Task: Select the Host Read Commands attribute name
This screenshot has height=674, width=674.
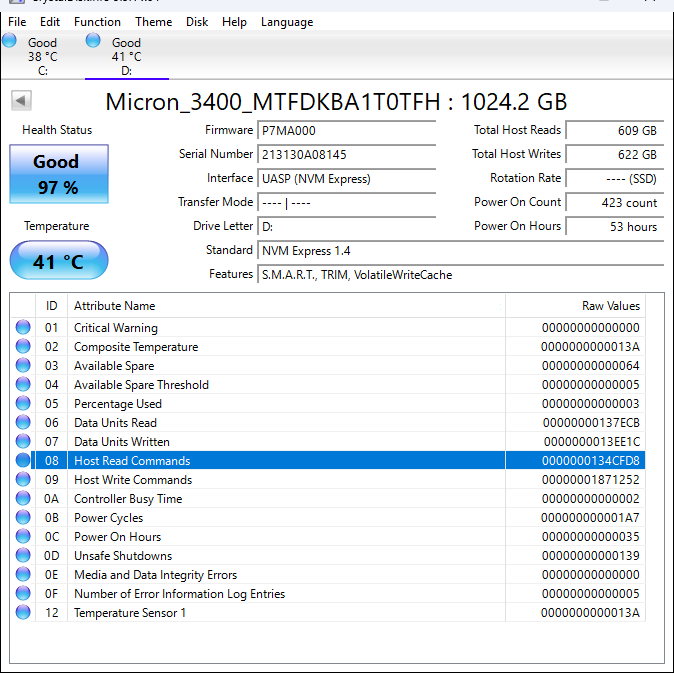Action: coord(132,461)
